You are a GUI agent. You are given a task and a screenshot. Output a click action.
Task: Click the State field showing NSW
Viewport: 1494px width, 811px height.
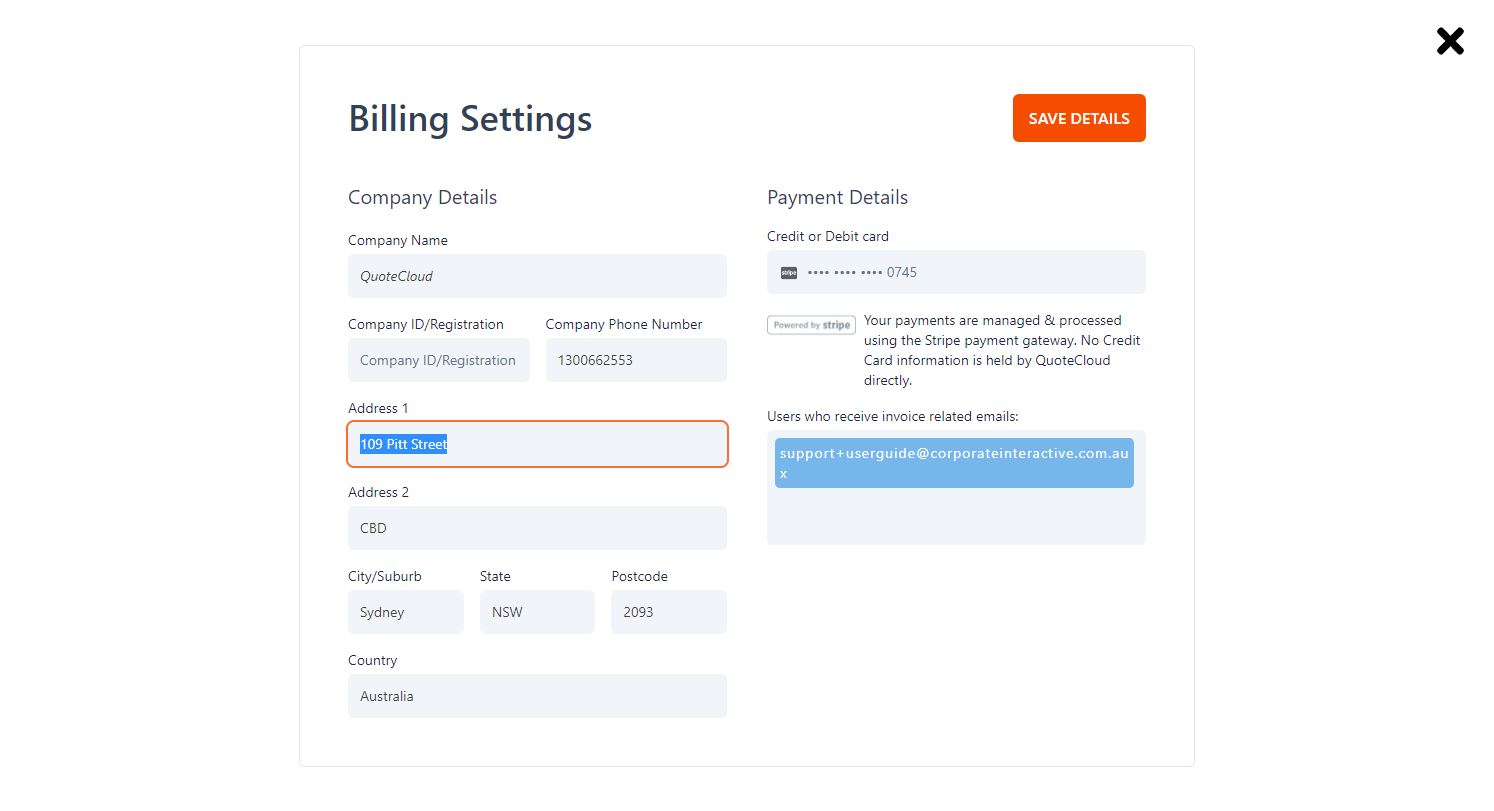pyautogui.click(x=537, y=611)
